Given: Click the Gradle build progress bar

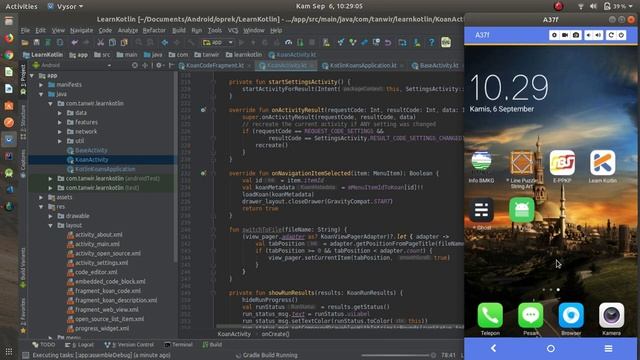Looking at the screenshot, I should click(x=397, y=355).
